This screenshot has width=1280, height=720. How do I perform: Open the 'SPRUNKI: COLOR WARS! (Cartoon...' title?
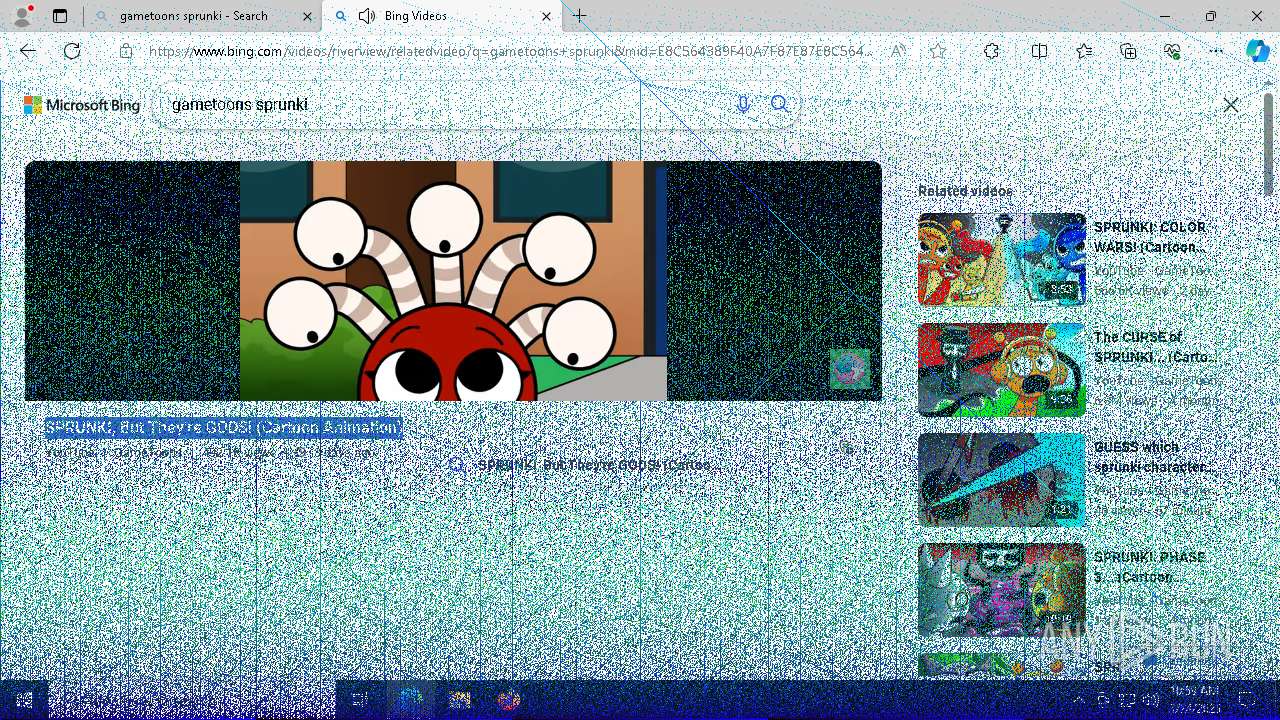pyautogui.click(x=1151, y=237)
